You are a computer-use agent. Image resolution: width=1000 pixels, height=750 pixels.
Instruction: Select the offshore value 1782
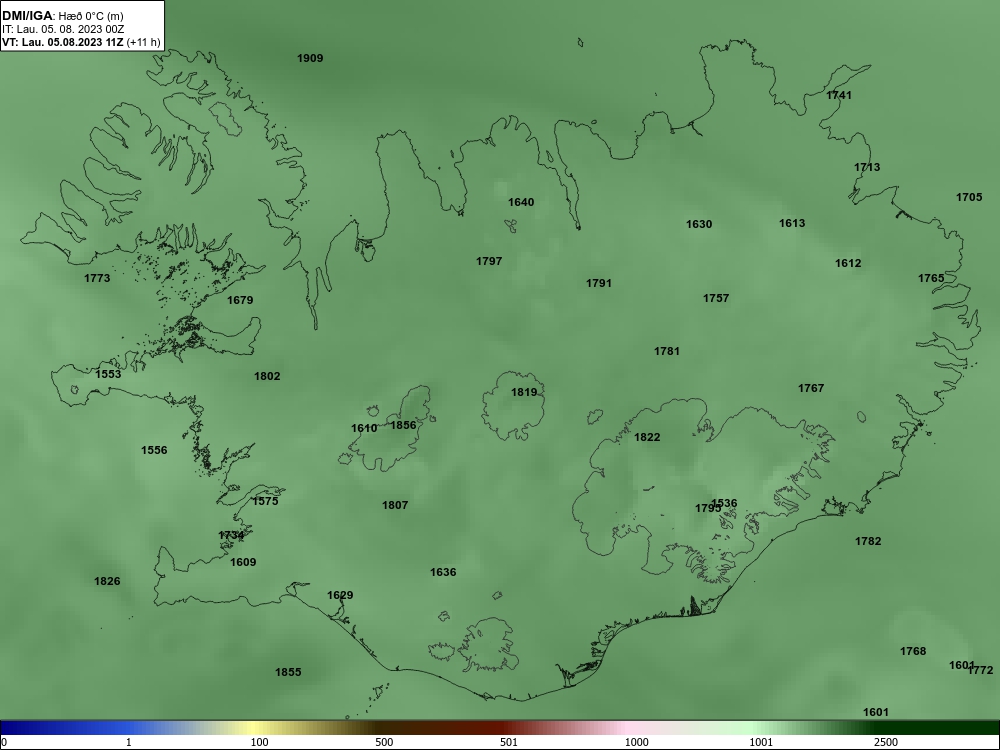click(868, 541)
